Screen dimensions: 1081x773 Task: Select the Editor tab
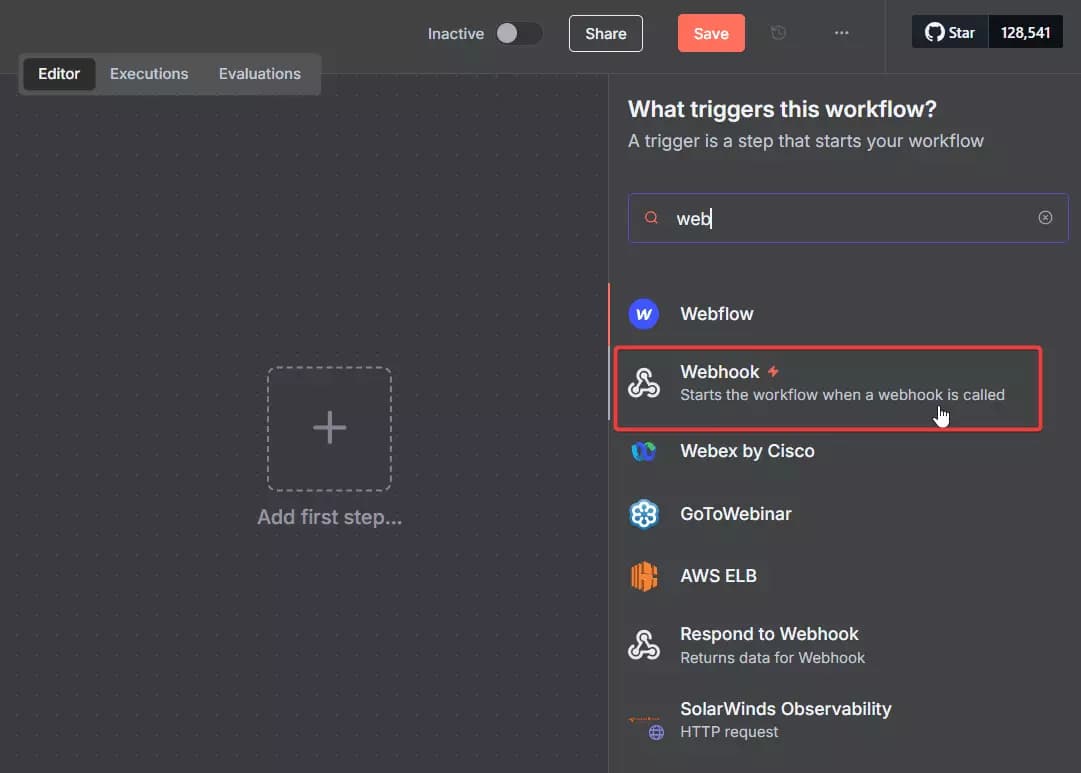click(58, 73)
